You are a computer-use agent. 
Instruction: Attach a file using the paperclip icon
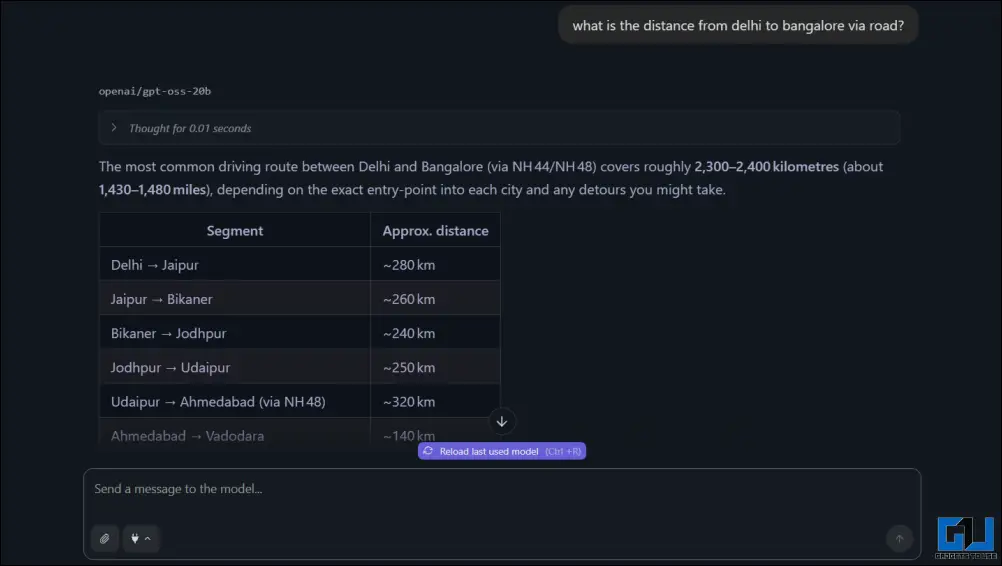(x=104, y=539)
